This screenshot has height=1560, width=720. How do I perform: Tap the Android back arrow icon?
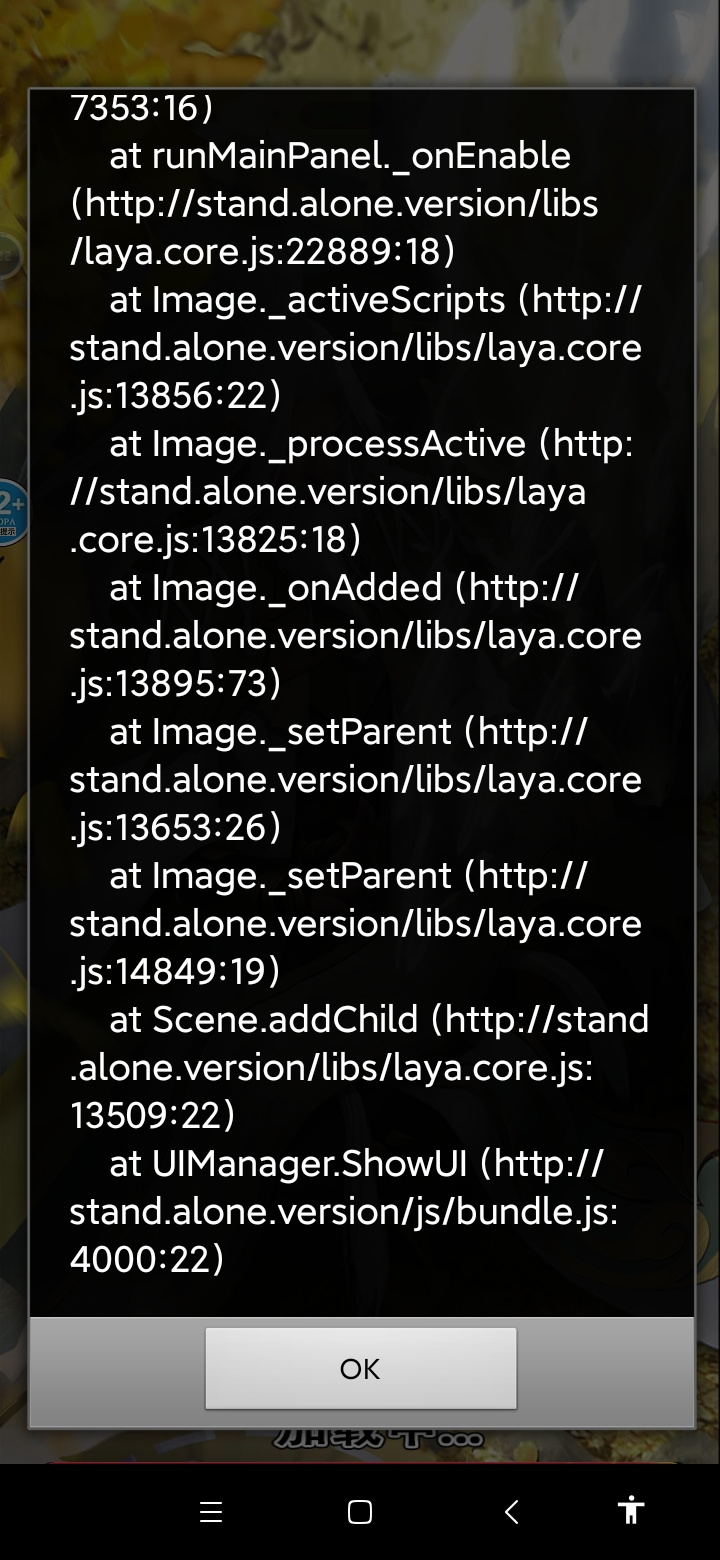(x=511, y=1511)
